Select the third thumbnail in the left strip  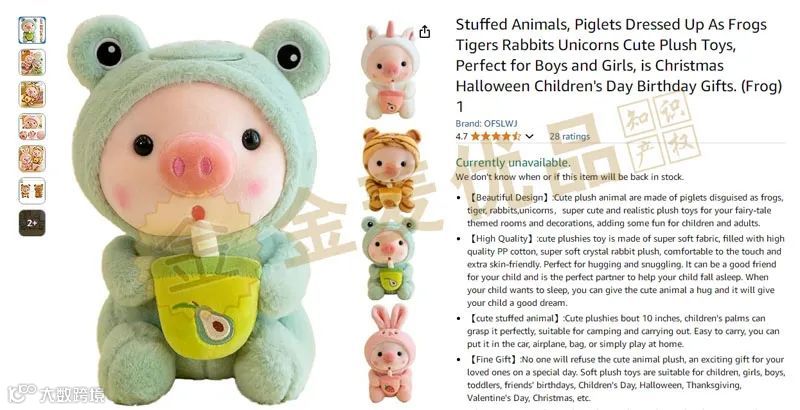click(32, 94)
